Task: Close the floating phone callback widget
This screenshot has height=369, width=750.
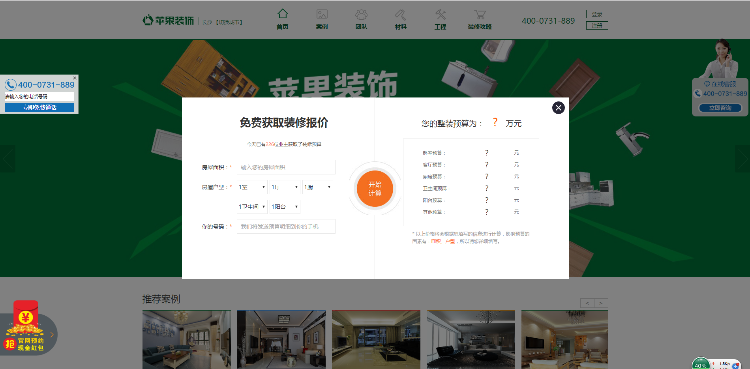Action: pyautogui.click(x=75, y=78)
